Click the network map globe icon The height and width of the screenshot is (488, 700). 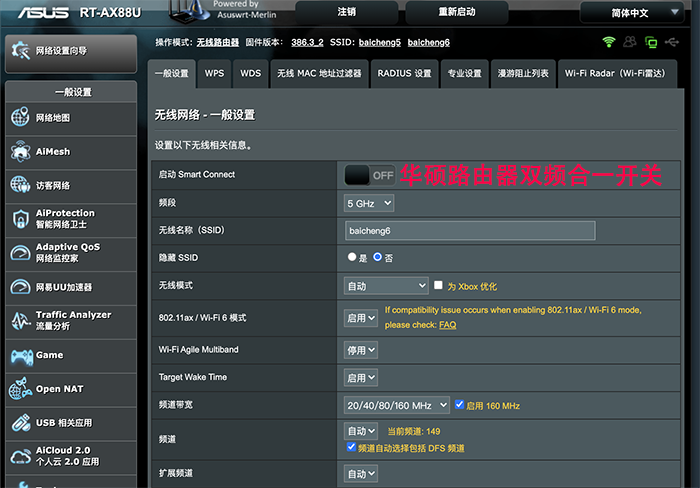[x=21, y=117]
